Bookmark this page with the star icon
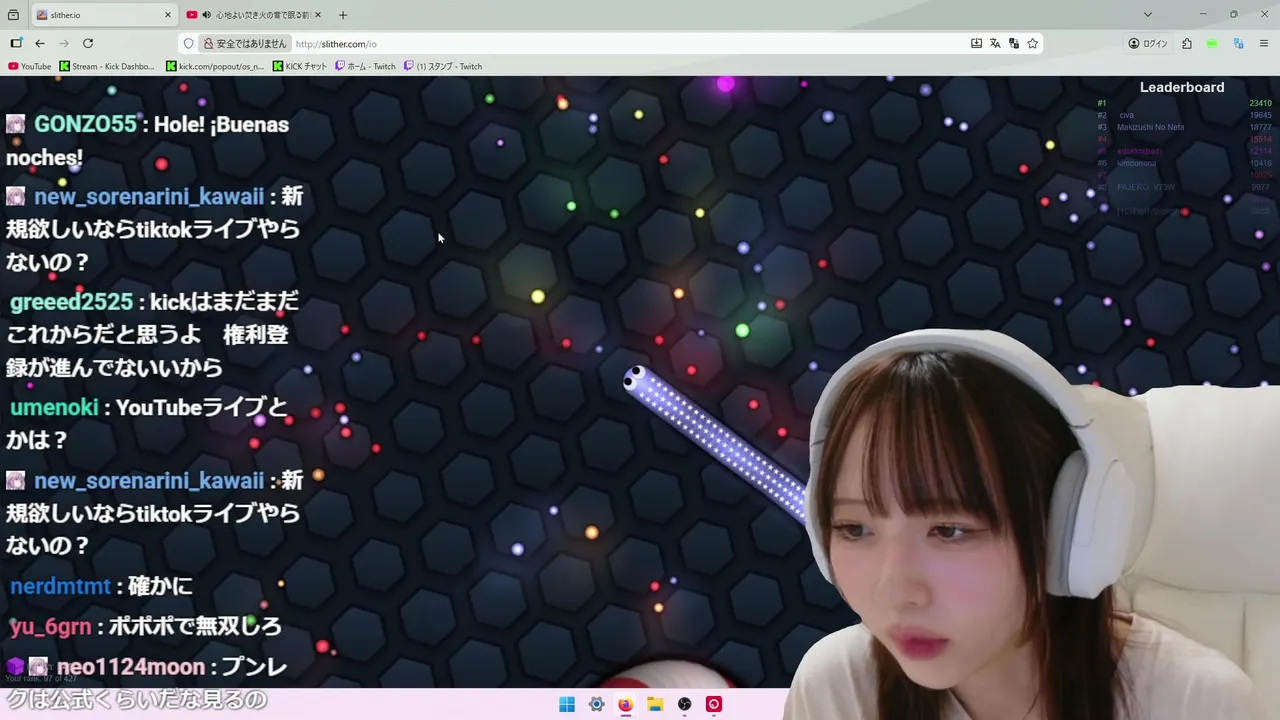The image size is (1280, 720). [x=1033, y=43]
